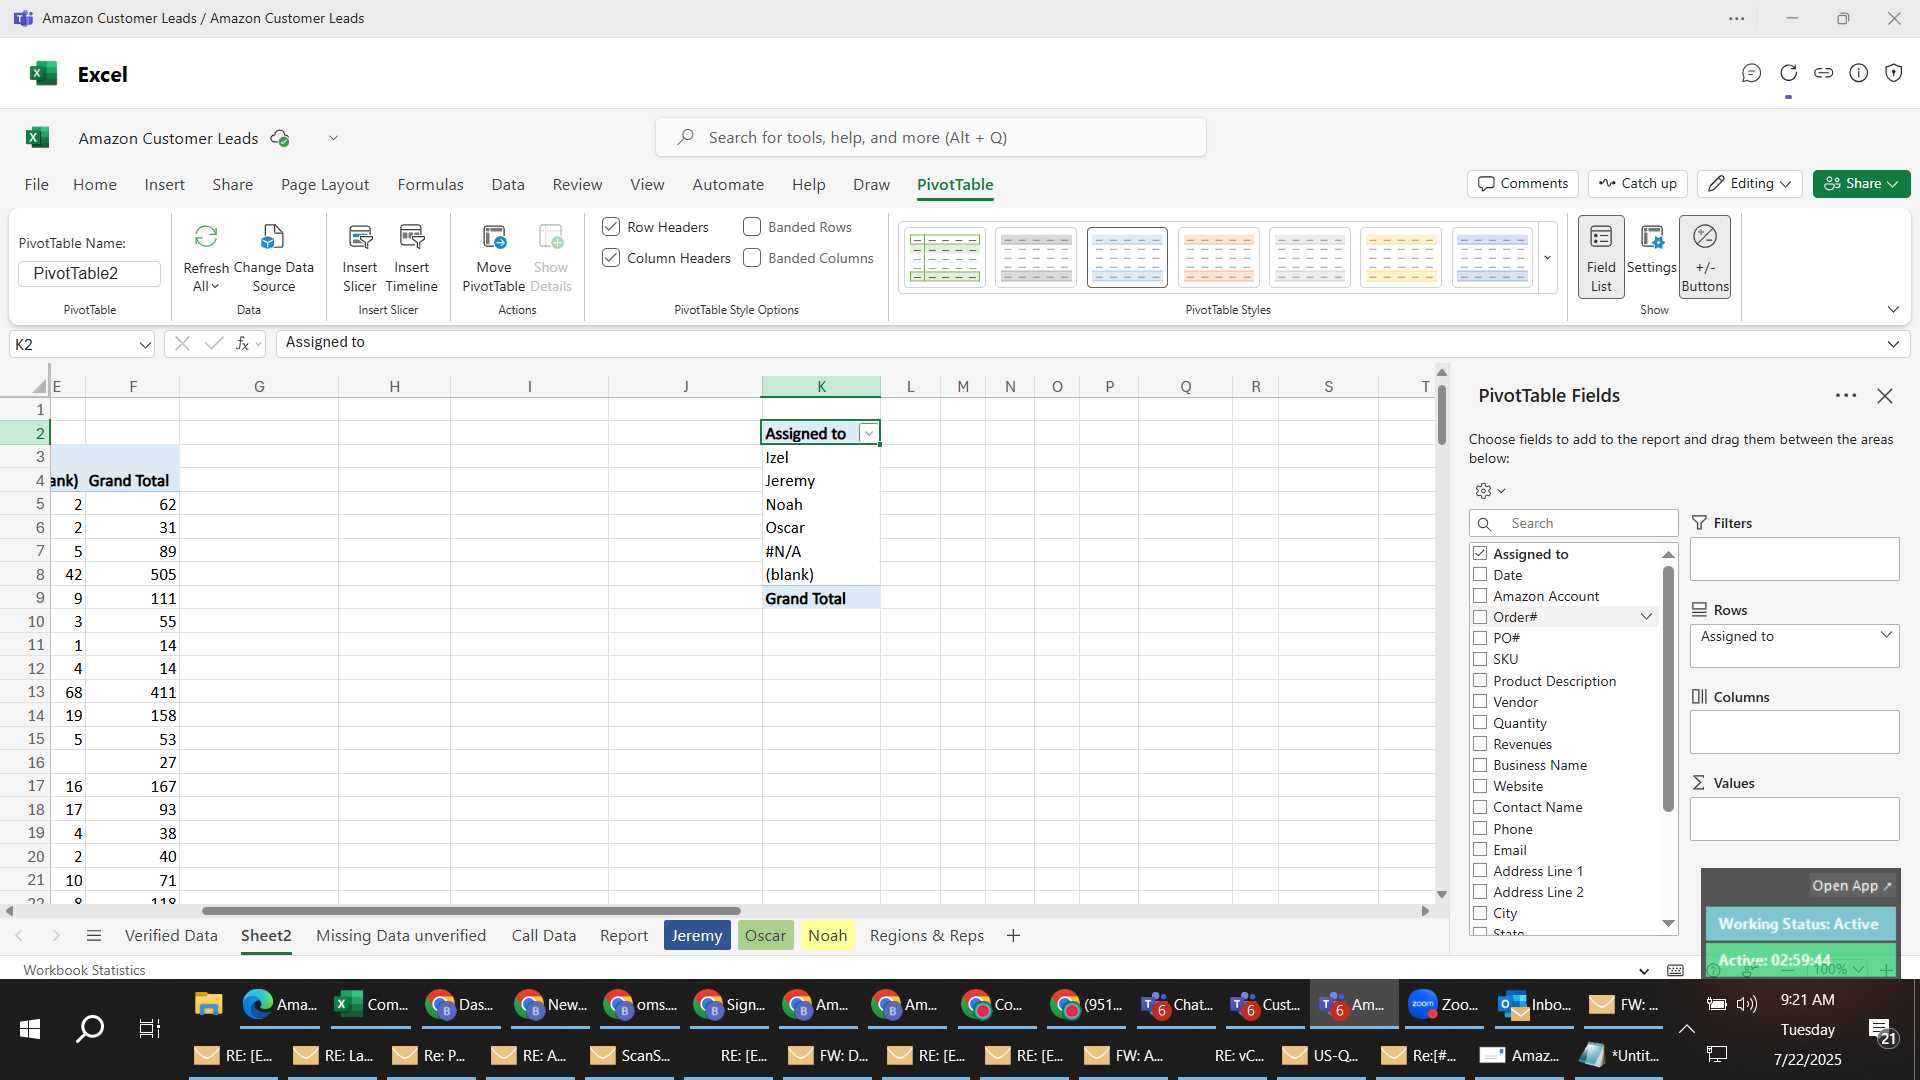Open File Explorer from the taskbar
This screenshot has height=1080, width=1920.
(208, 1004)
